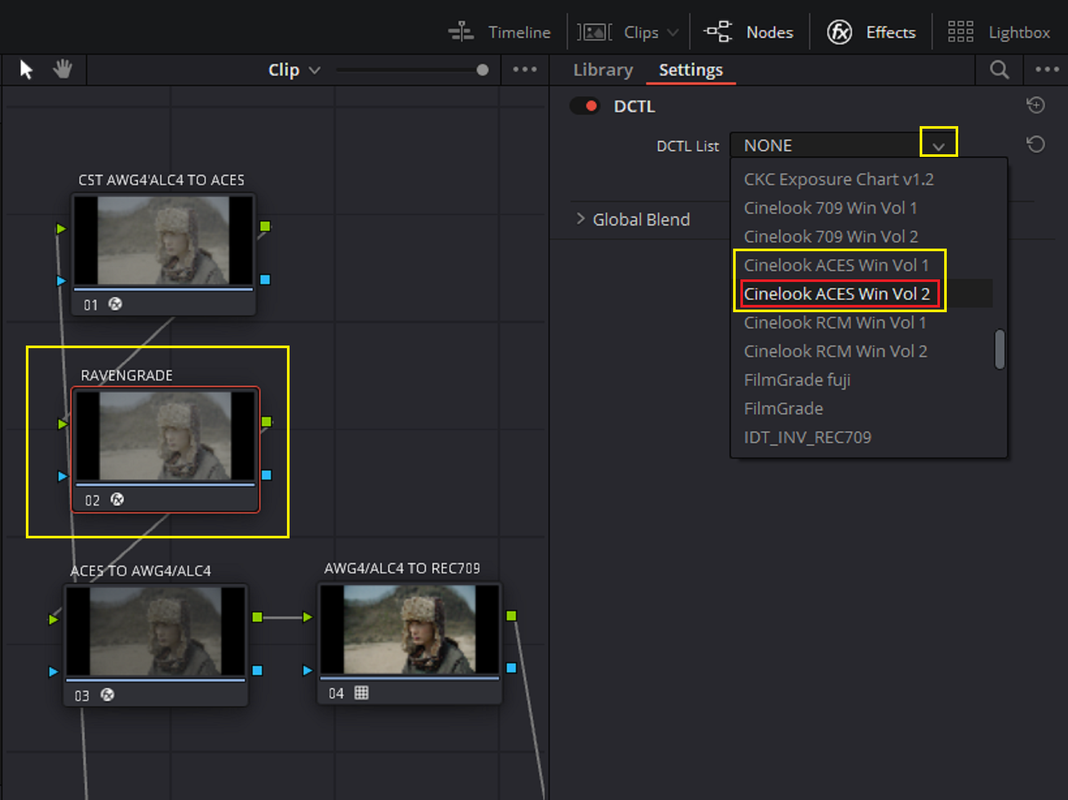
Task: Open the DCTL List dropdown arrow
Action: [939, 145]
